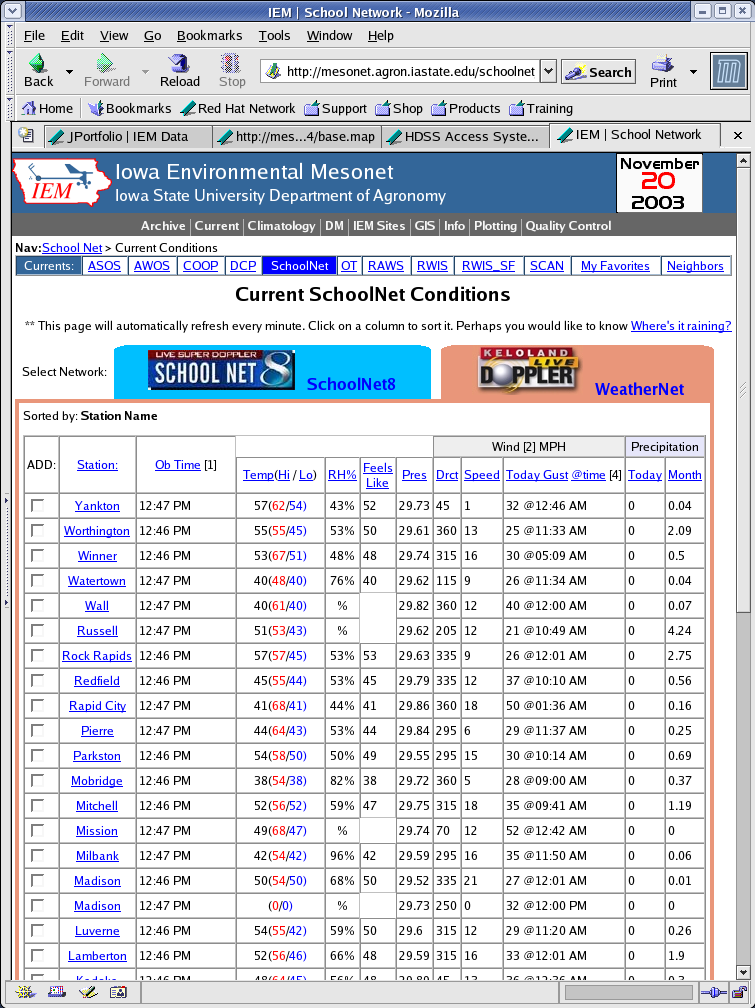Screen dimensions: 755x1008
Task: Click the new tab icon beside tab bar
Action: tap(26, 135)
